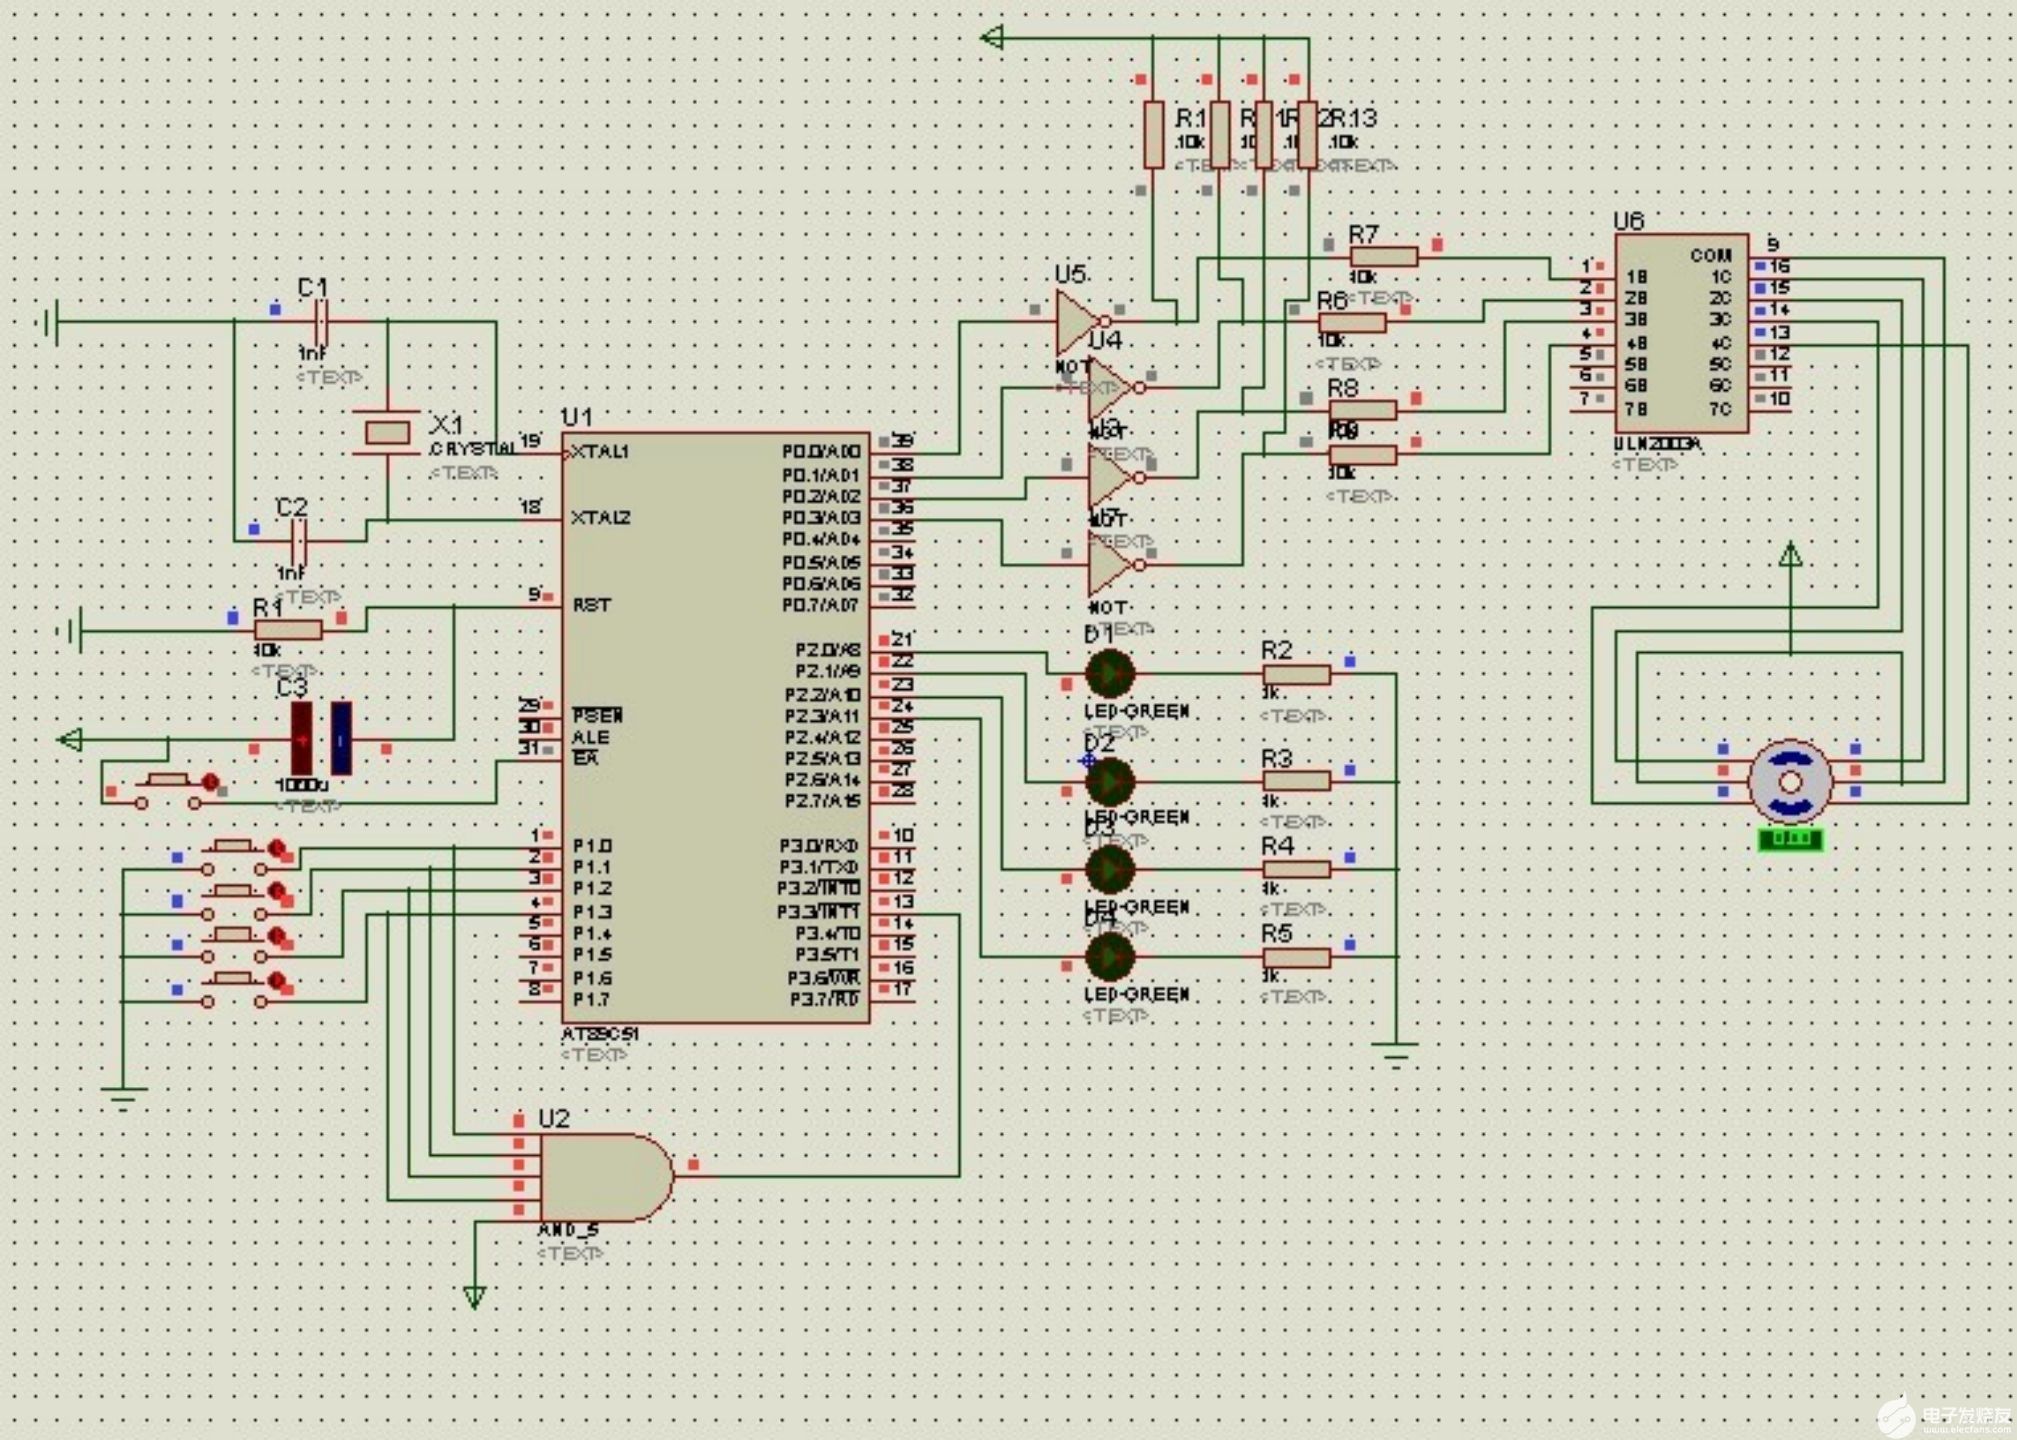Click the ground symbol left of C1
The height and width of the screenshot is (1440, 2017).
[48, 322]
